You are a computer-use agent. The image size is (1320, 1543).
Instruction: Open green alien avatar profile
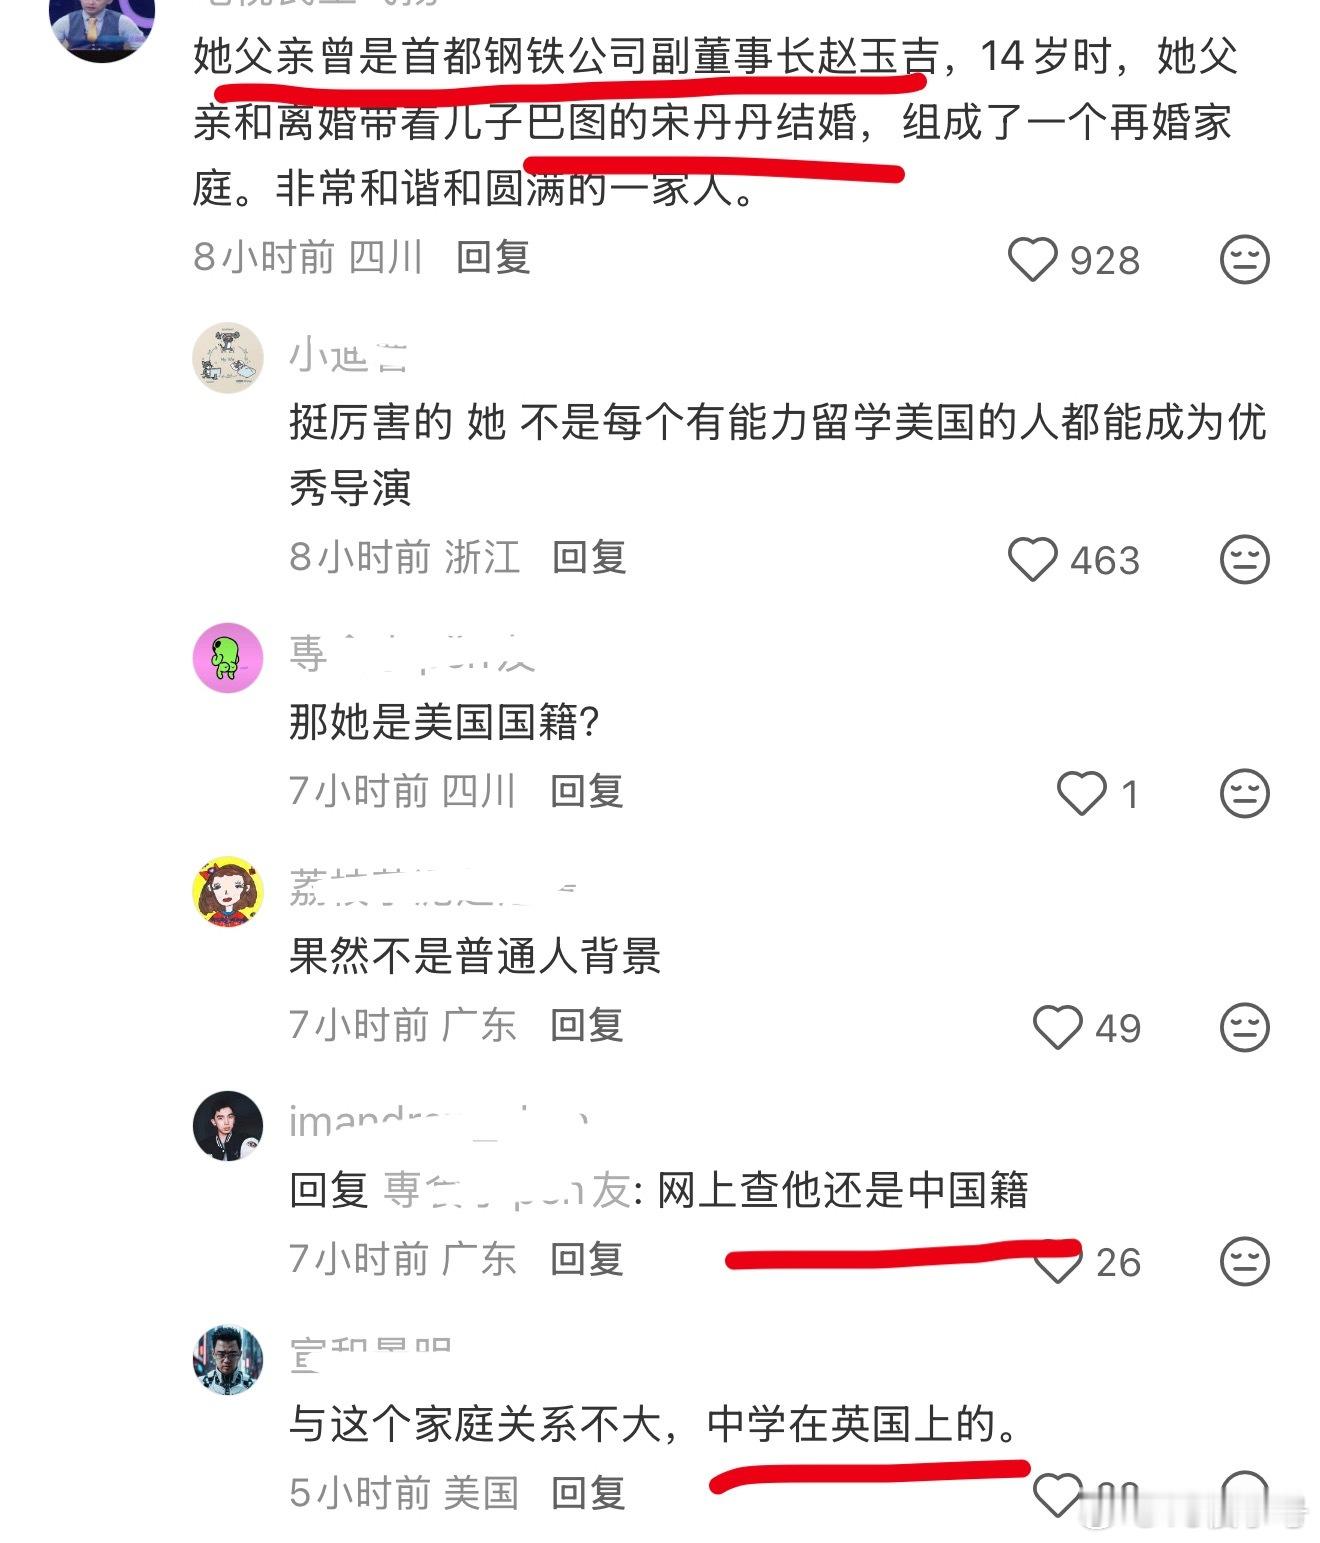(x=228, y=657)
